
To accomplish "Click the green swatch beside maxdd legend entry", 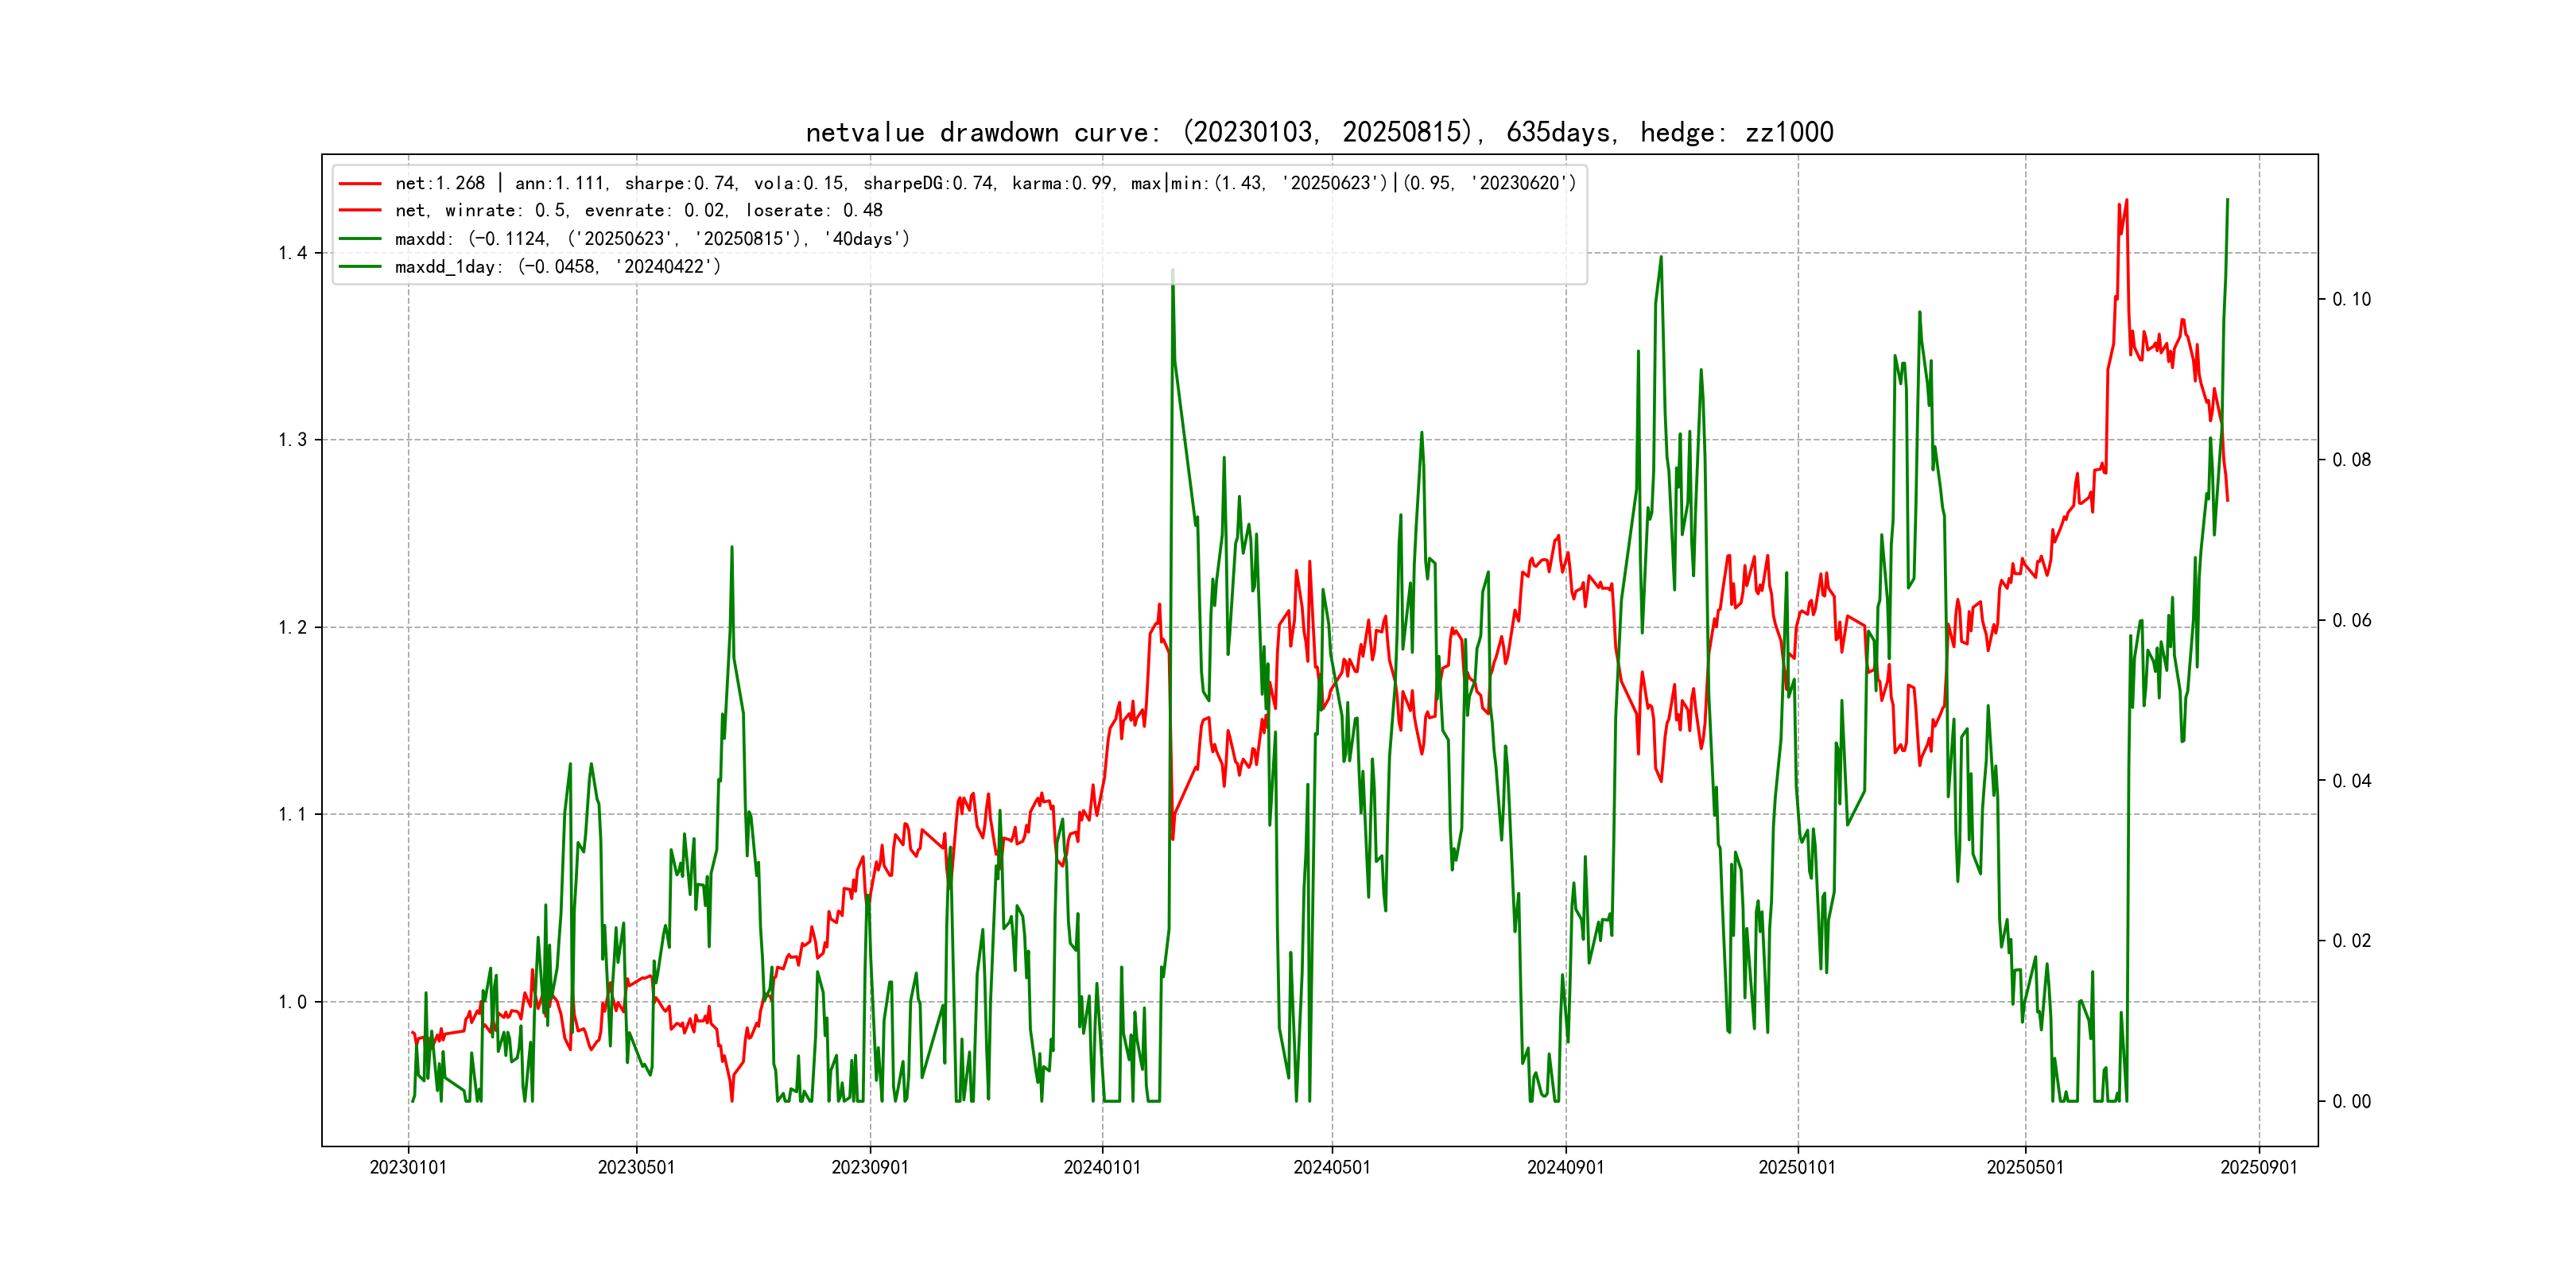I will tap(360, 239).
